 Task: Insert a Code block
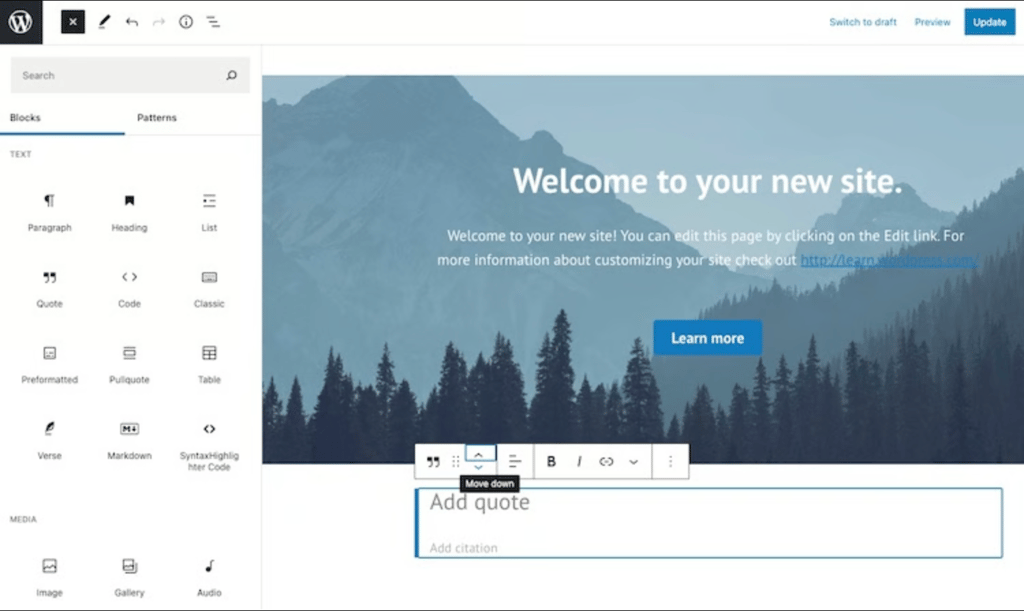[x=129, y=289]
